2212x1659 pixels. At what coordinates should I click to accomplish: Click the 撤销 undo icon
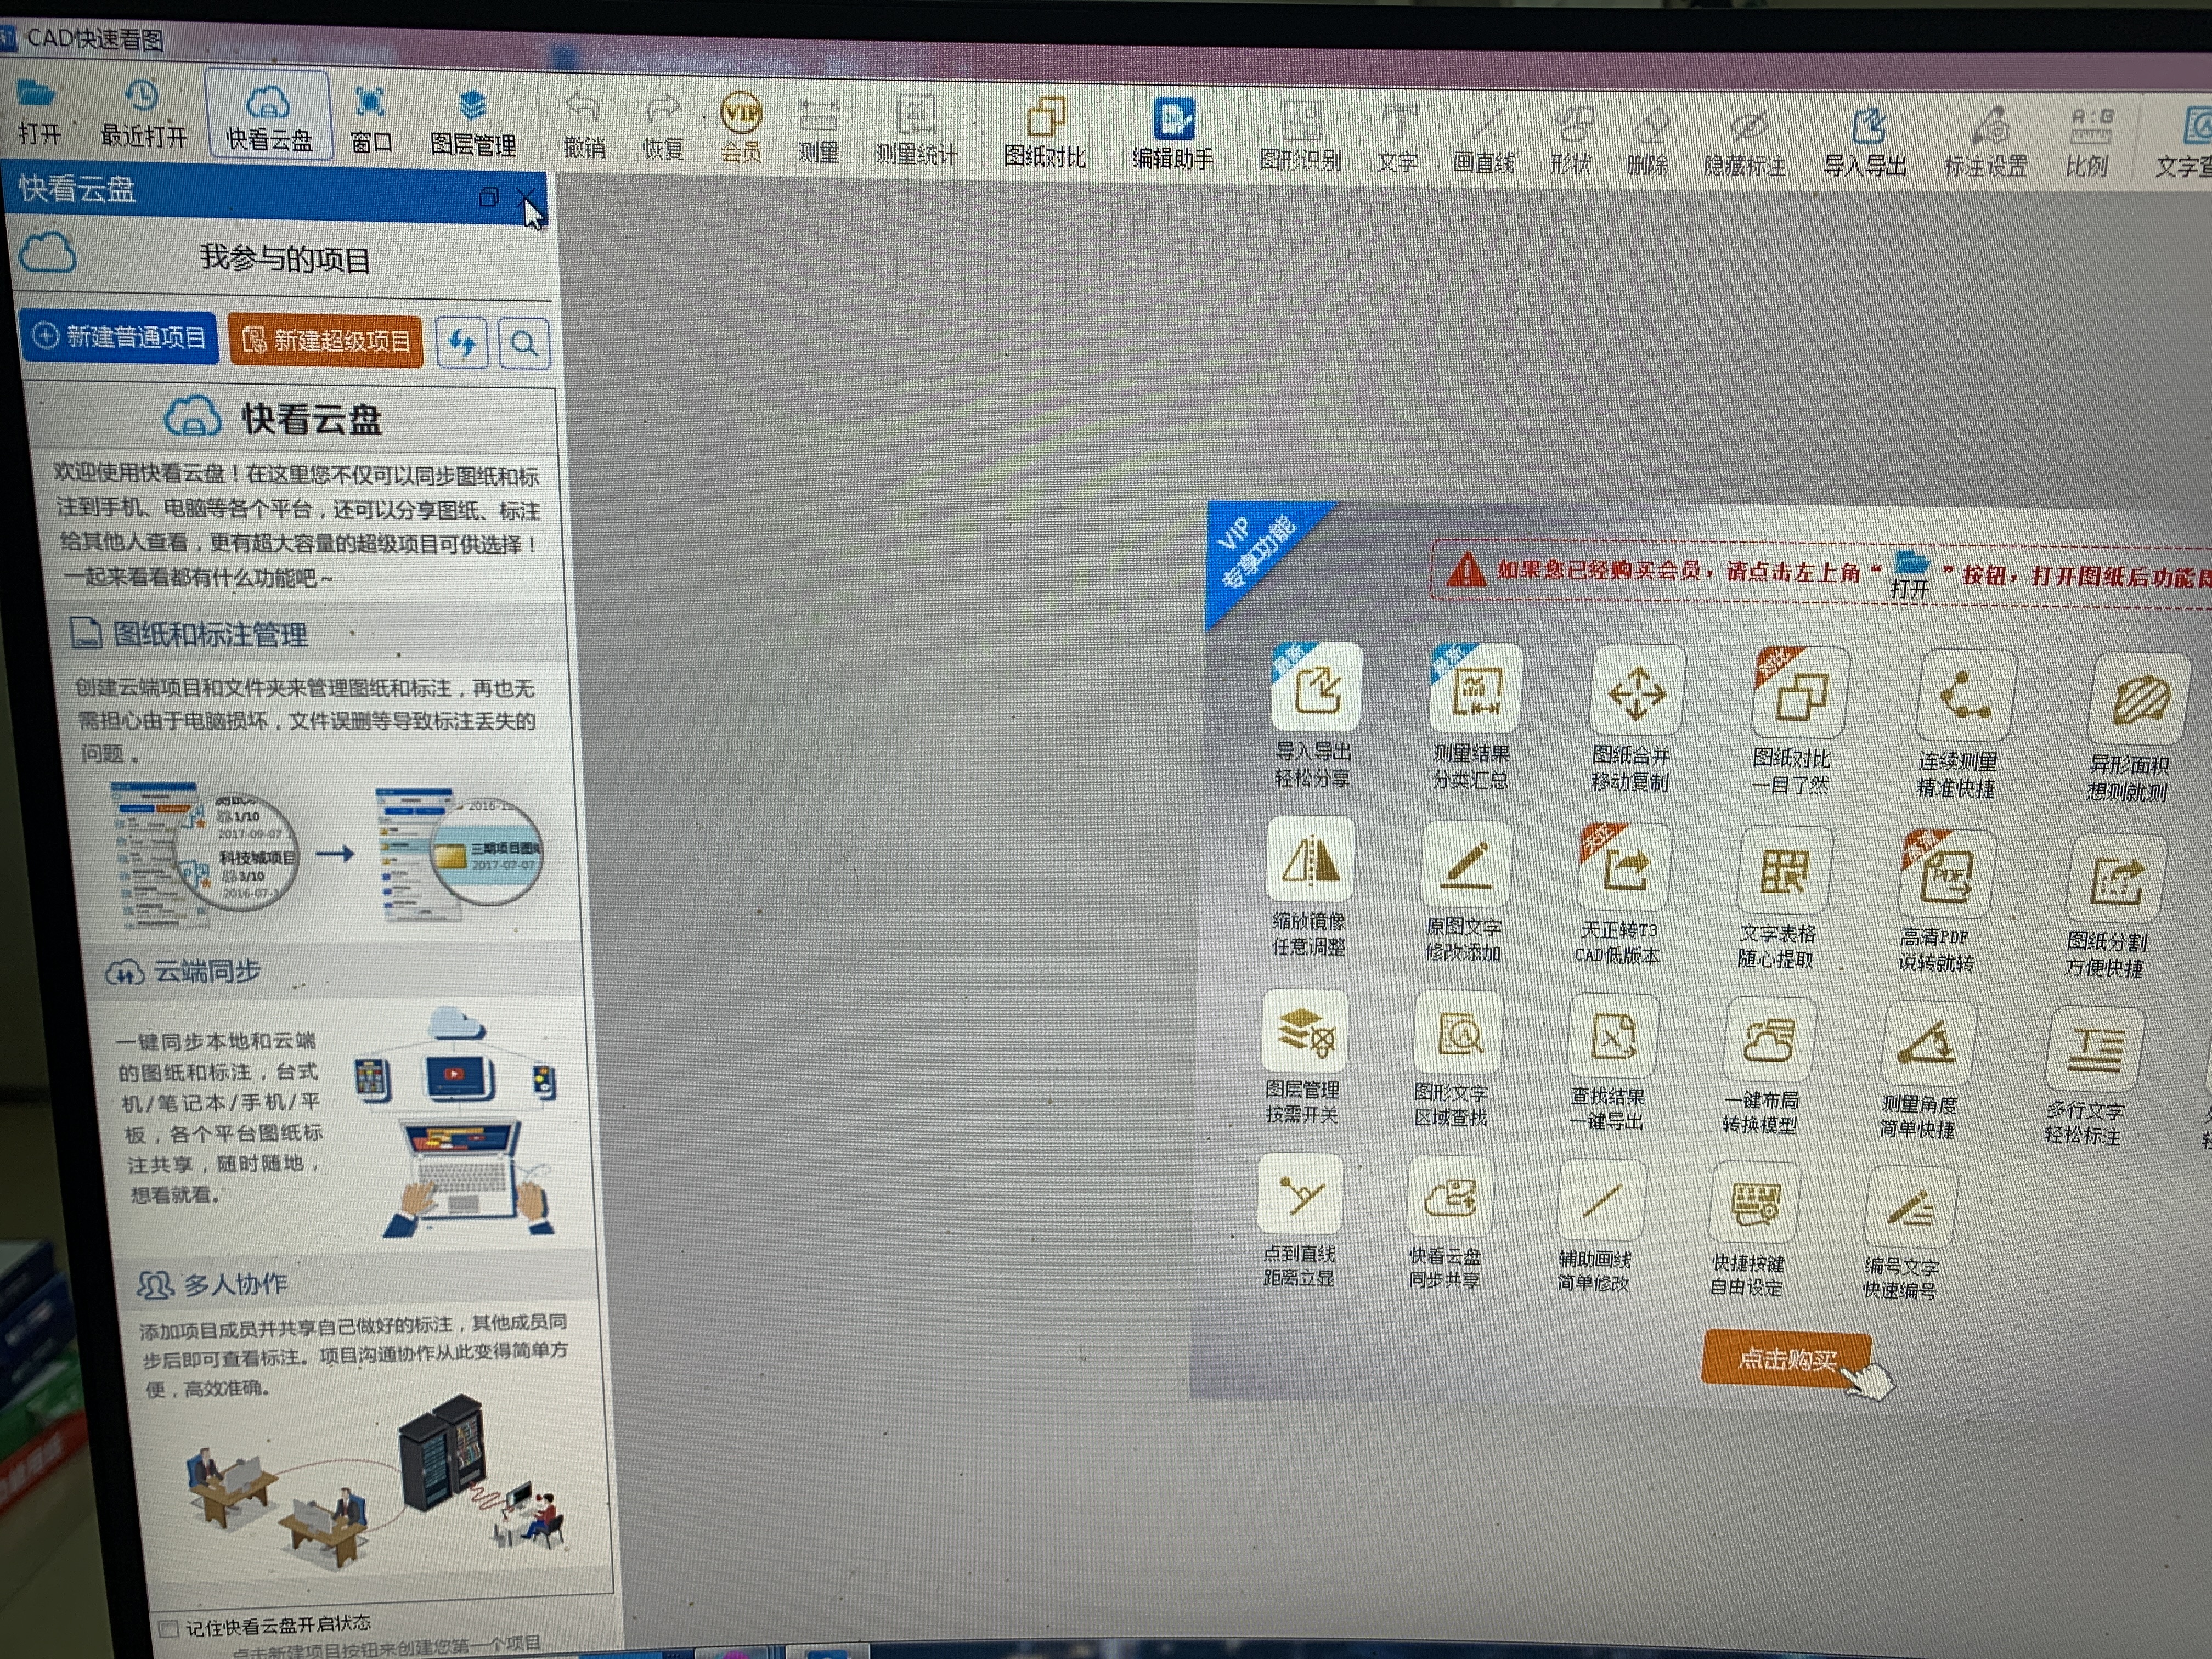(584, 125)
